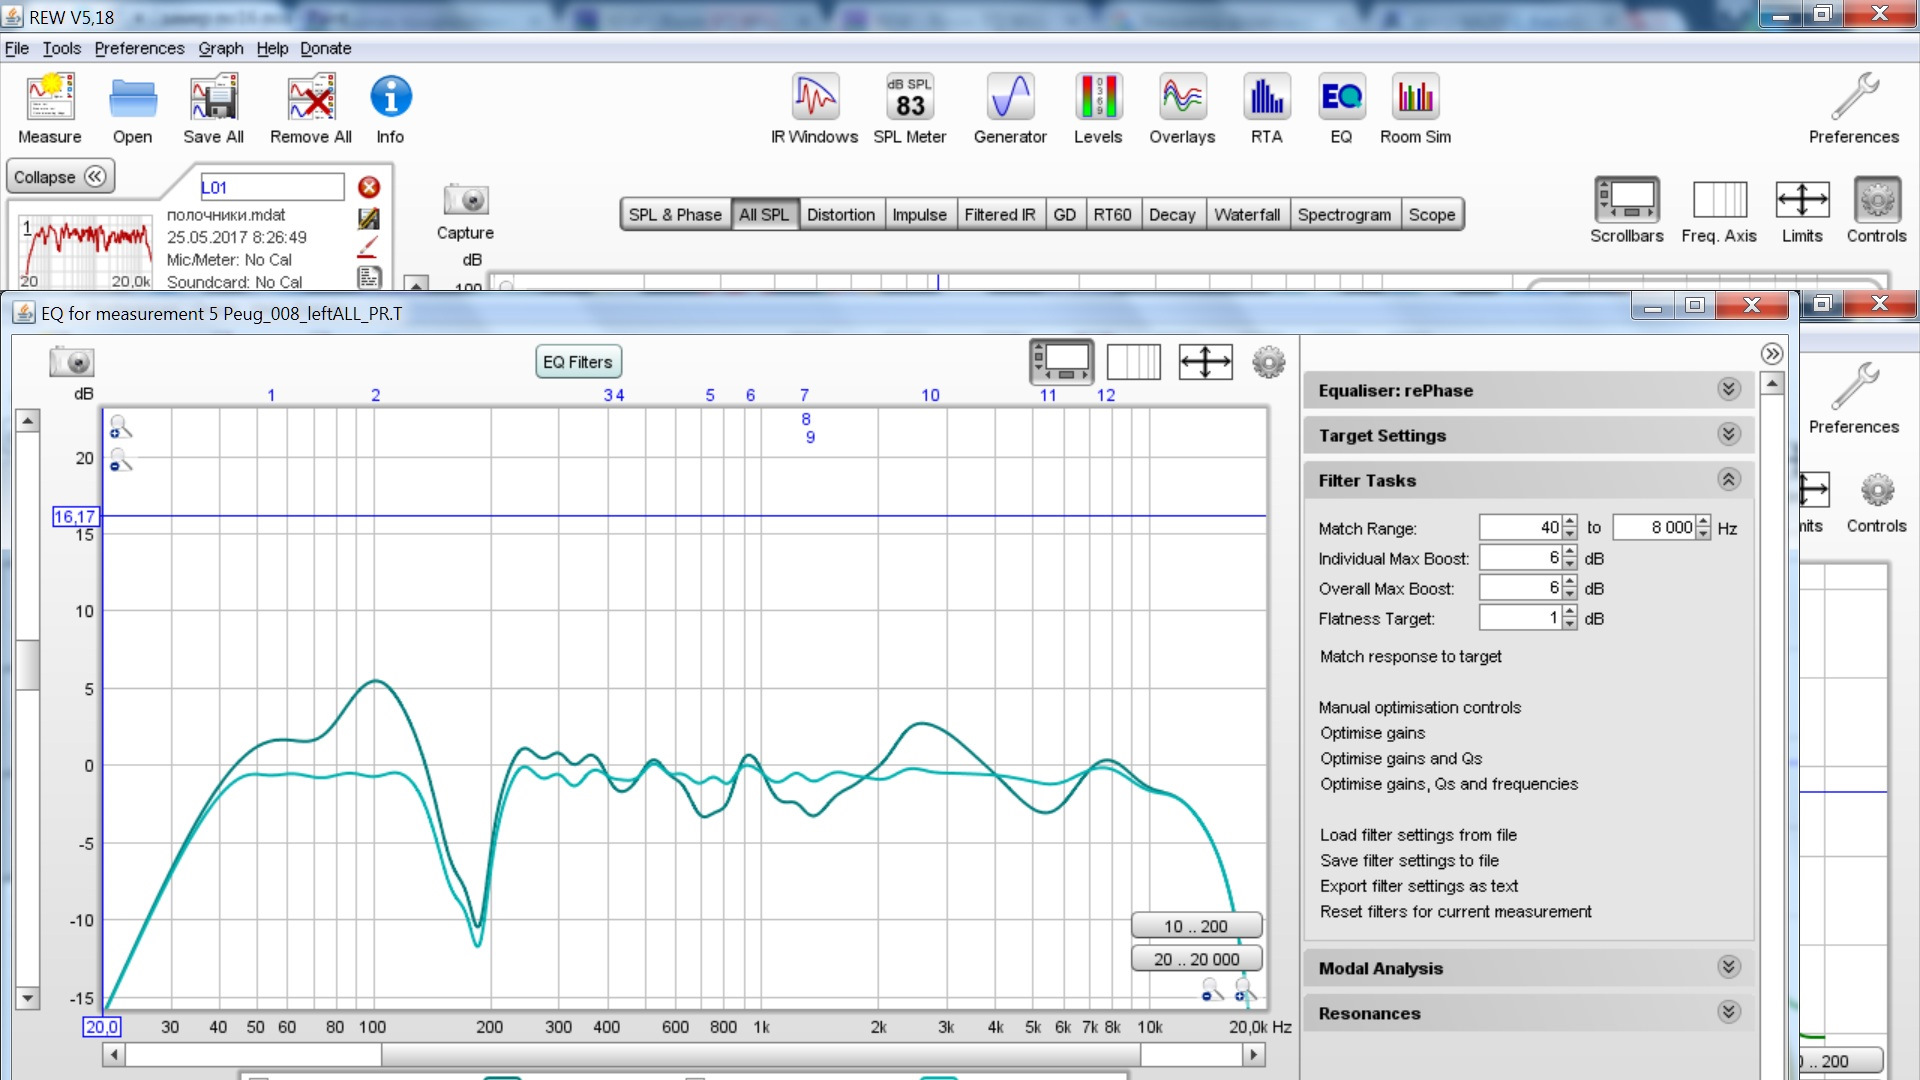Viewport: 1920px width, 1080px height.
Task: Open the Graph menu
Action: [x=220, y=48]
